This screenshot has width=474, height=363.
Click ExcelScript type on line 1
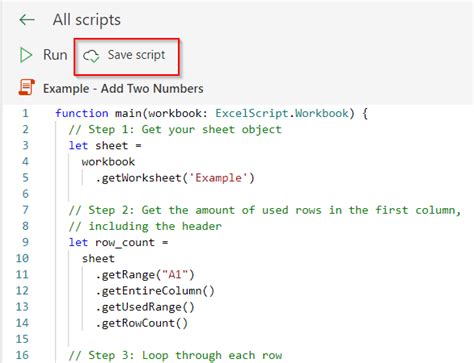(x=251, y=113)
